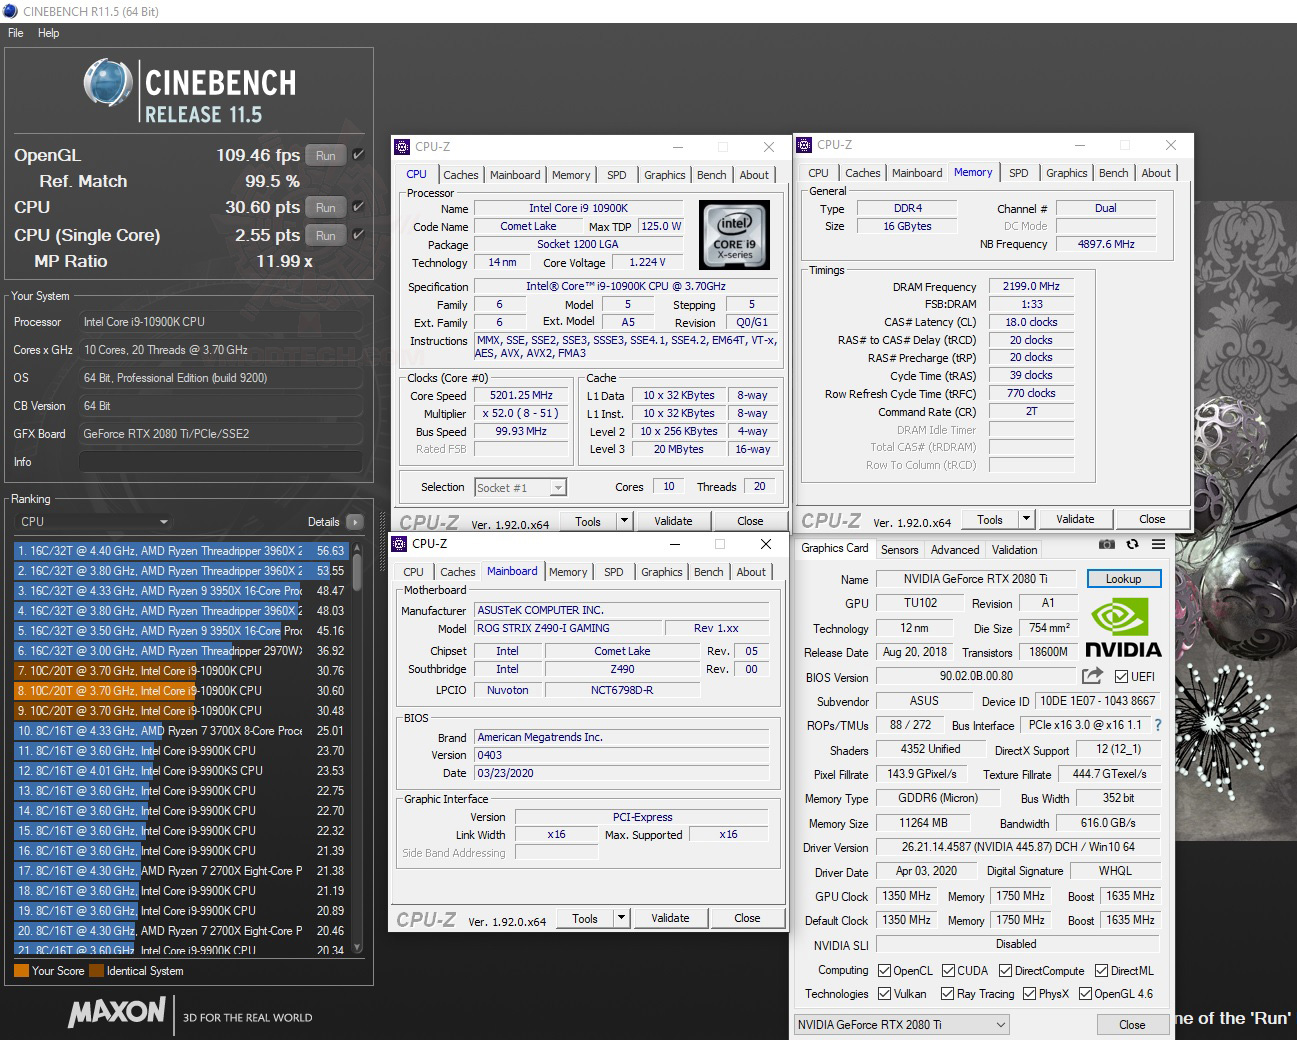Click the Intel Core i9 X-series badge

[735, 235]
